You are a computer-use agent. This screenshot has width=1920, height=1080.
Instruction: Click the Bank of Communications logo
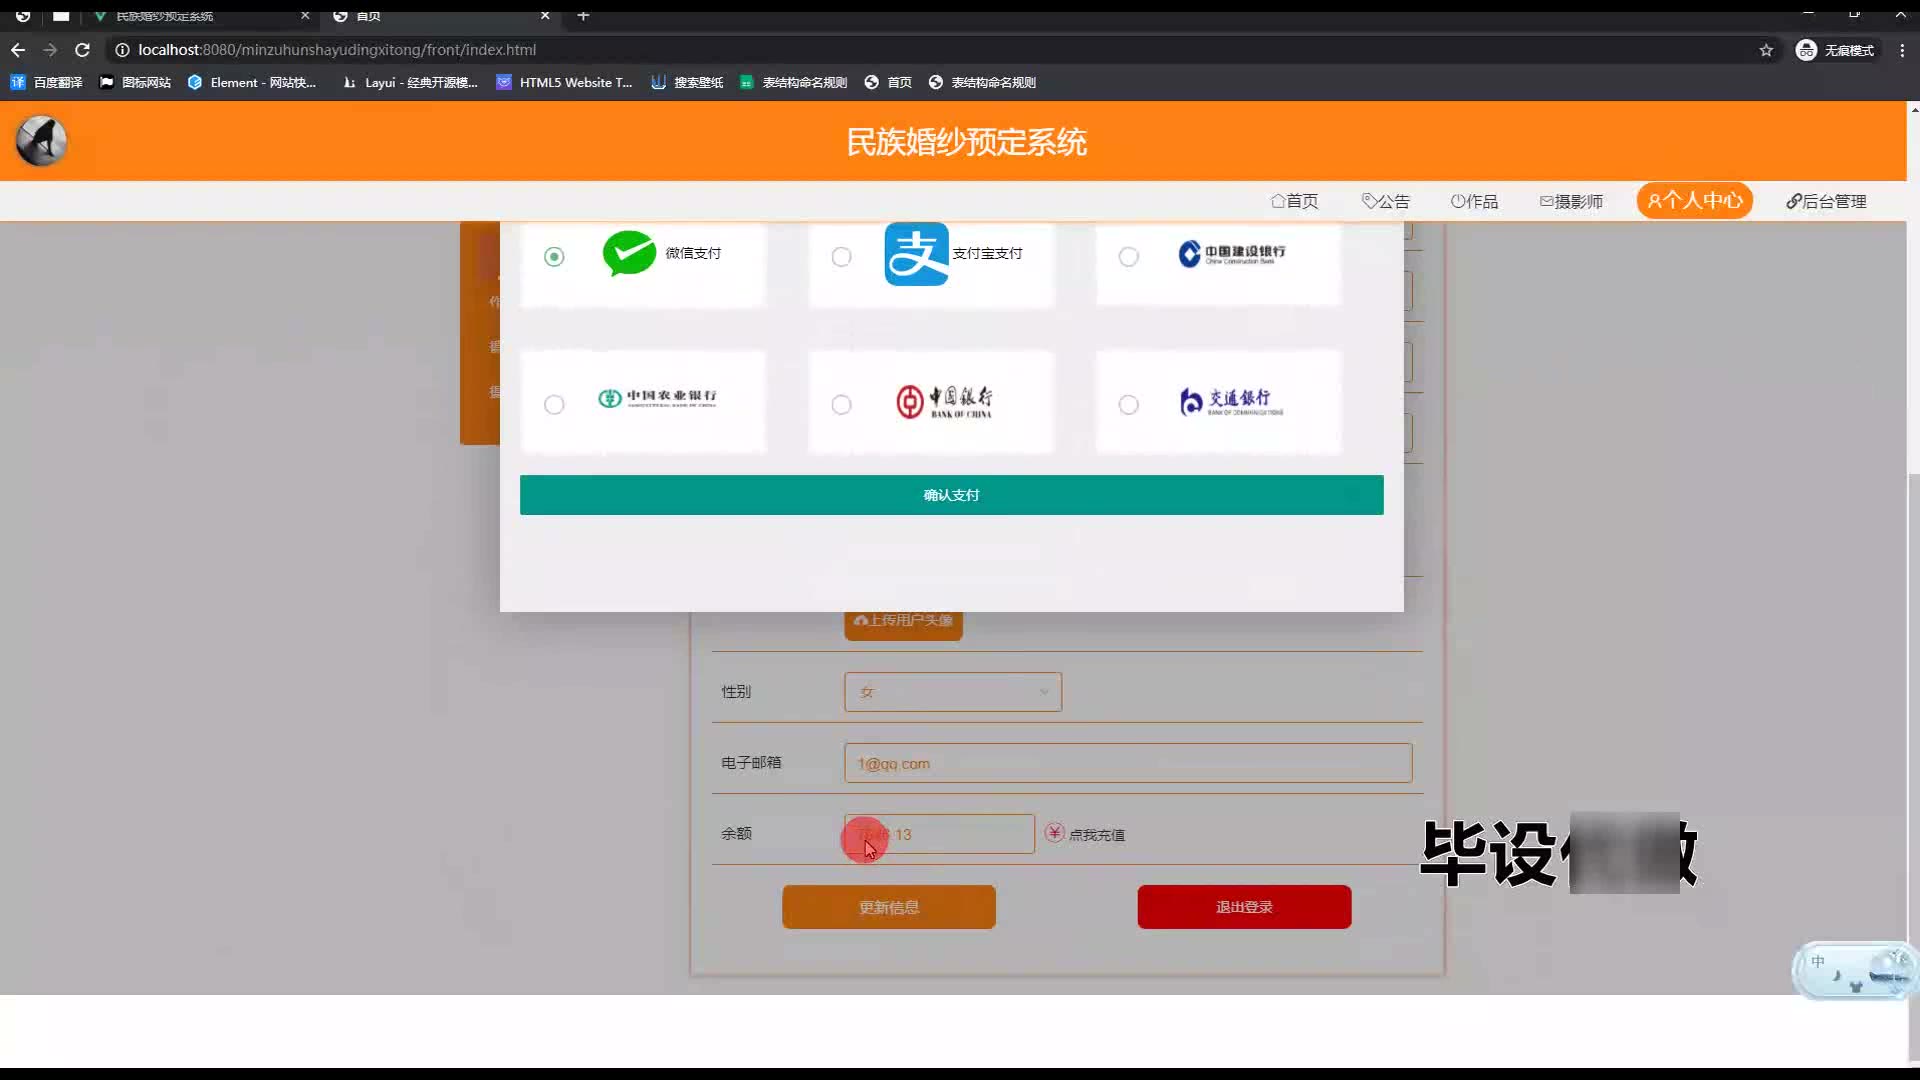coord(1231,401)
